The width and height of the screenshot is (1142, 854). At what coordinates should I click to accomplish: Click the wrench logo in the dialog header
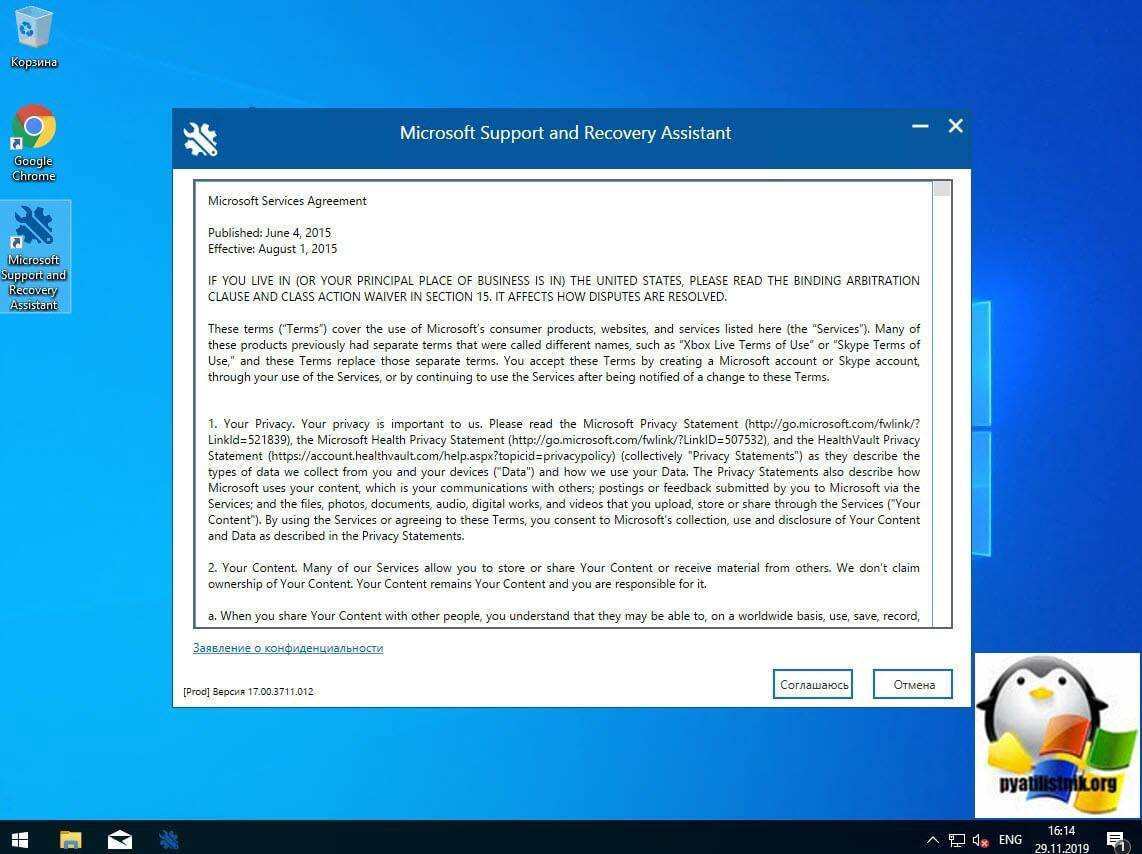pyautogui.click(x=200, y=139)
